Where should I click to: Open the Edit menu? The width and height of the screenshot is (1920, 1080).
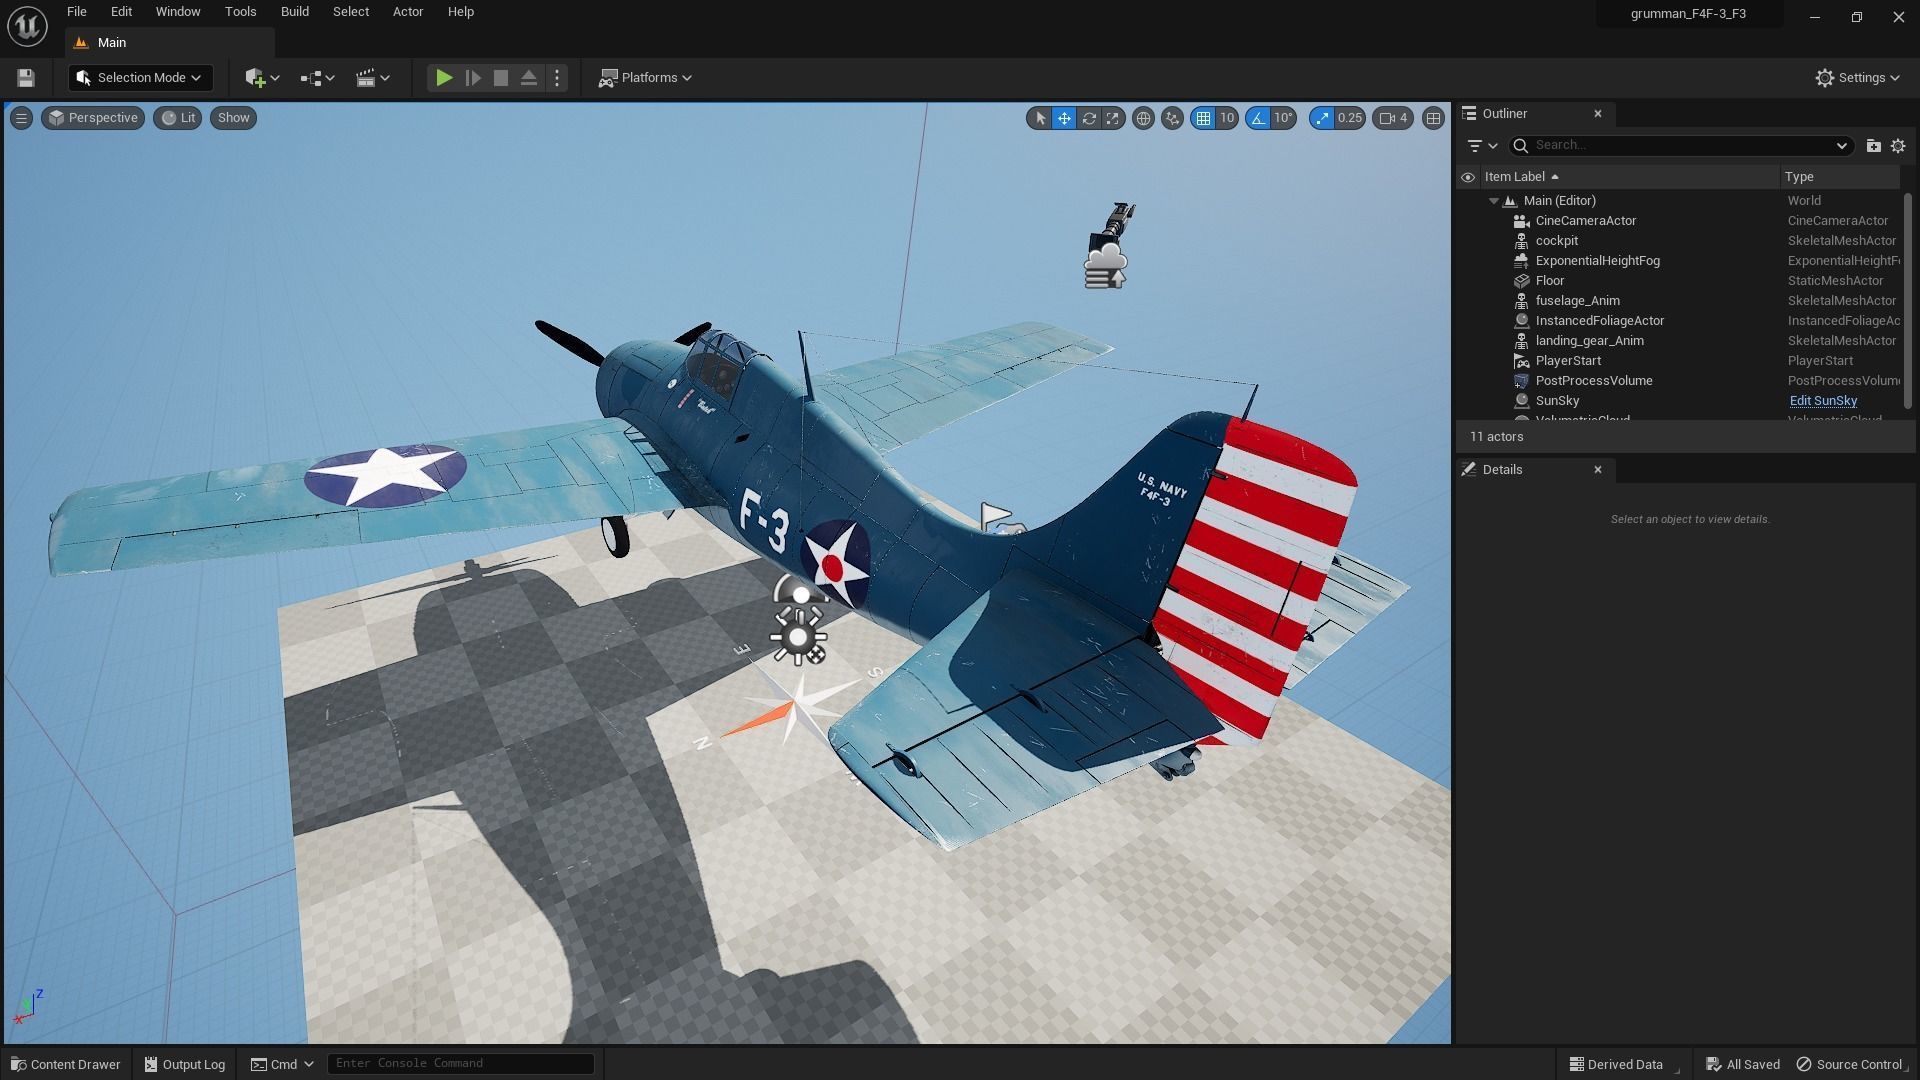[x=121, y=12]
